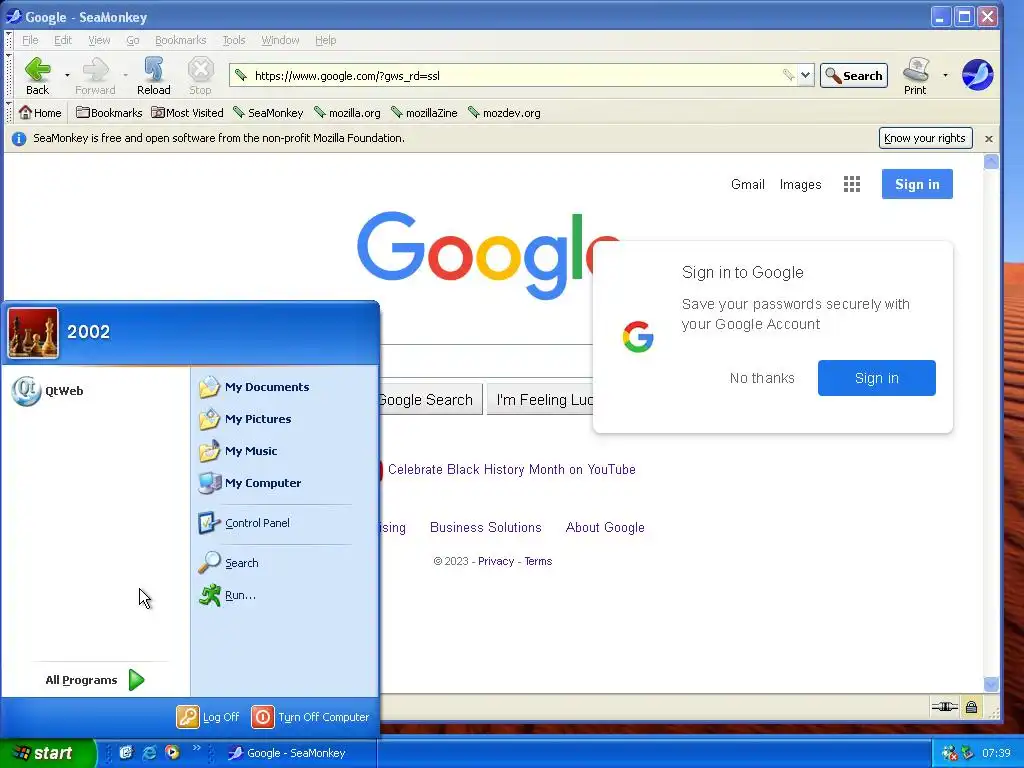Click the Print toolbar icon
Viewport: 1024px width, 768px height.
tap(916, 69)
